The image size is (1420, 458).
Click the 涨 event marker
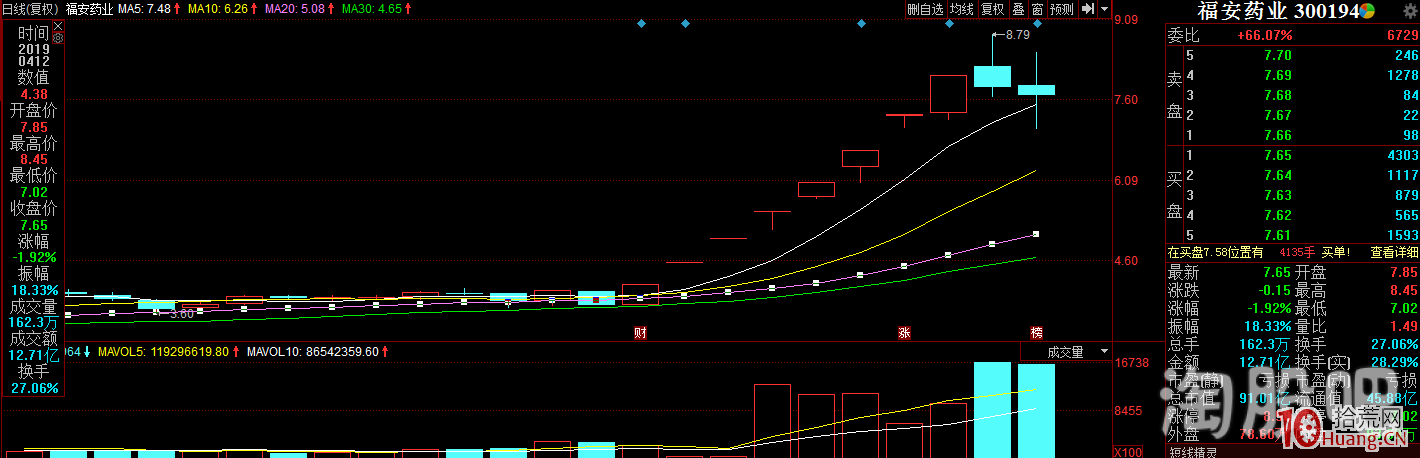point(904,331)
